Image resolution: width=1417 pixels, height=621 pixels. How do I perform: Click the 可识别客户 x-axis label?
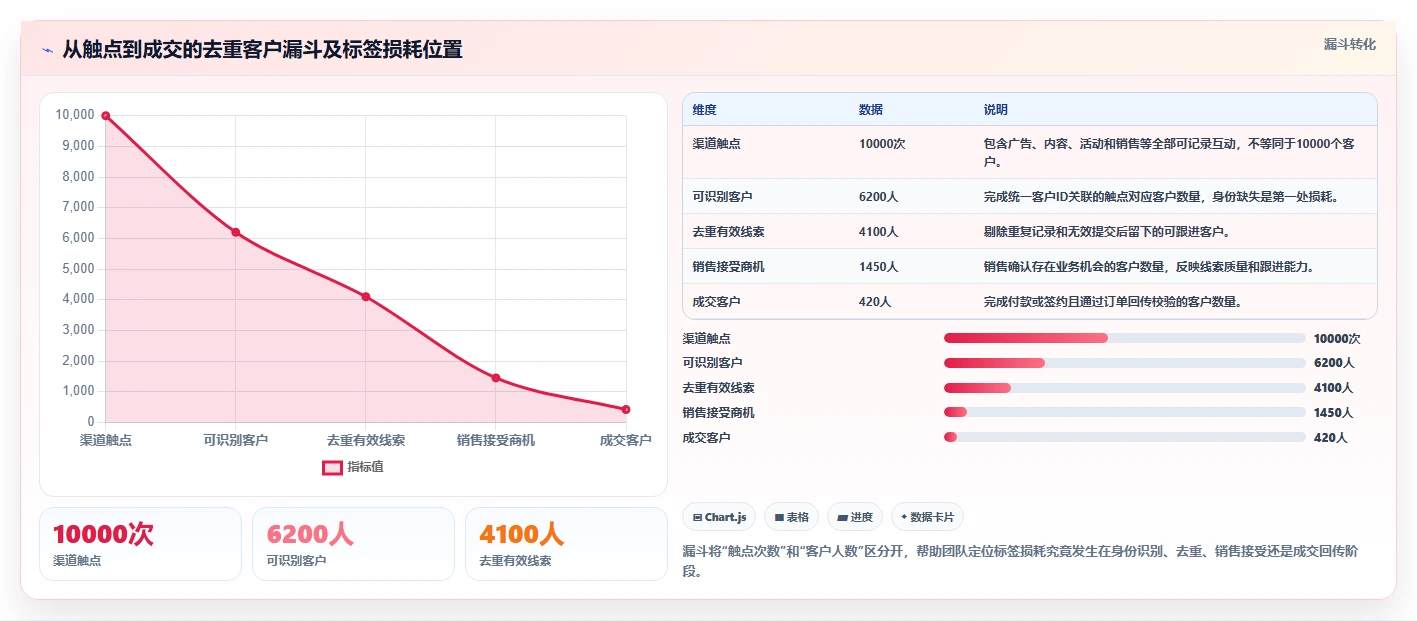tap(236, 440)
